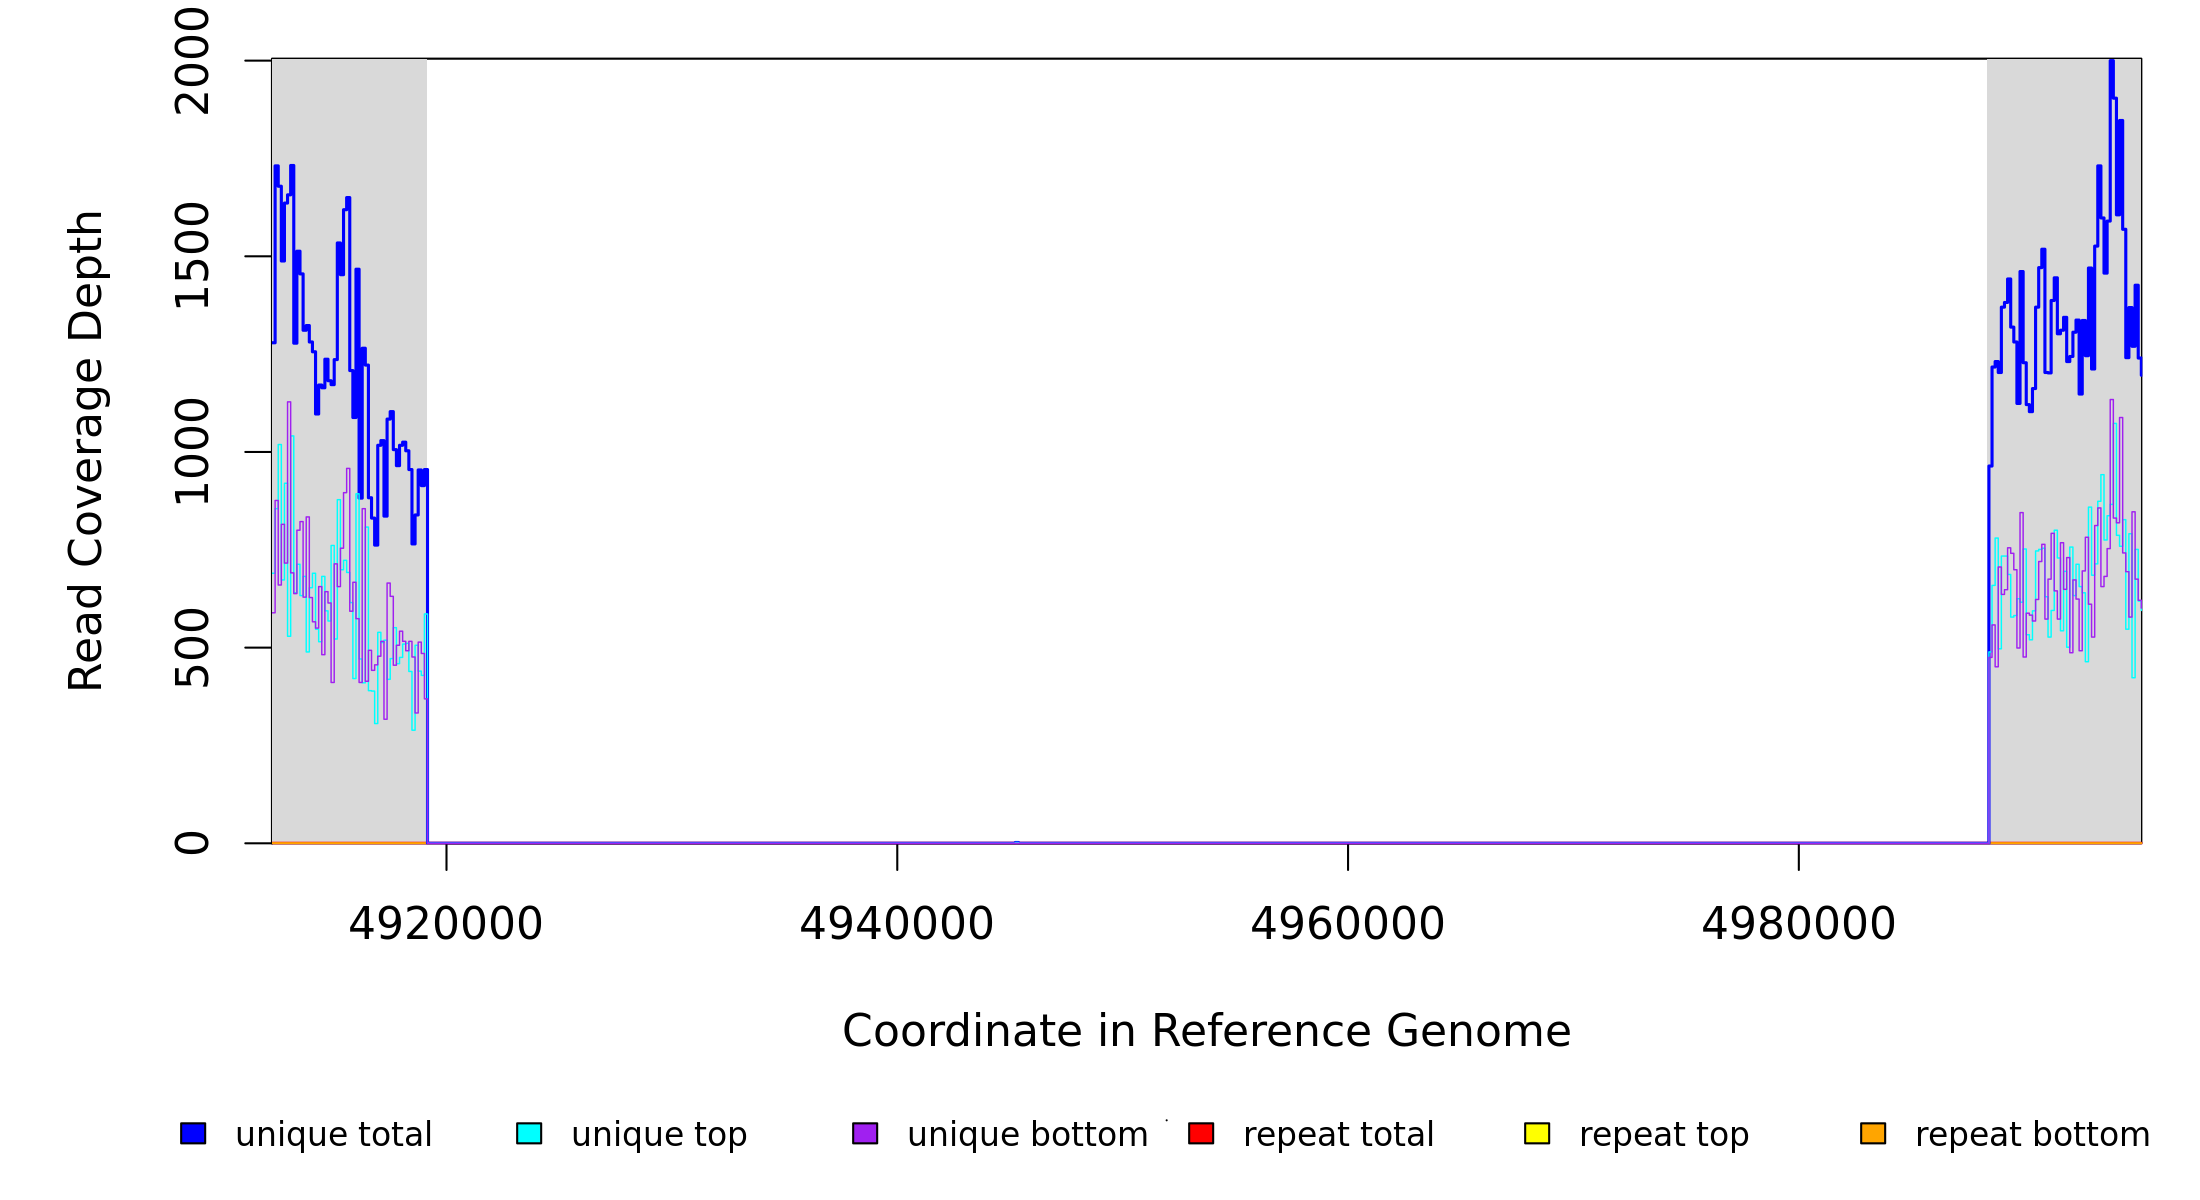Click the 'unique total' legend label
This screenshot has width=2200, height=1200.
(x=333, y=1135)
